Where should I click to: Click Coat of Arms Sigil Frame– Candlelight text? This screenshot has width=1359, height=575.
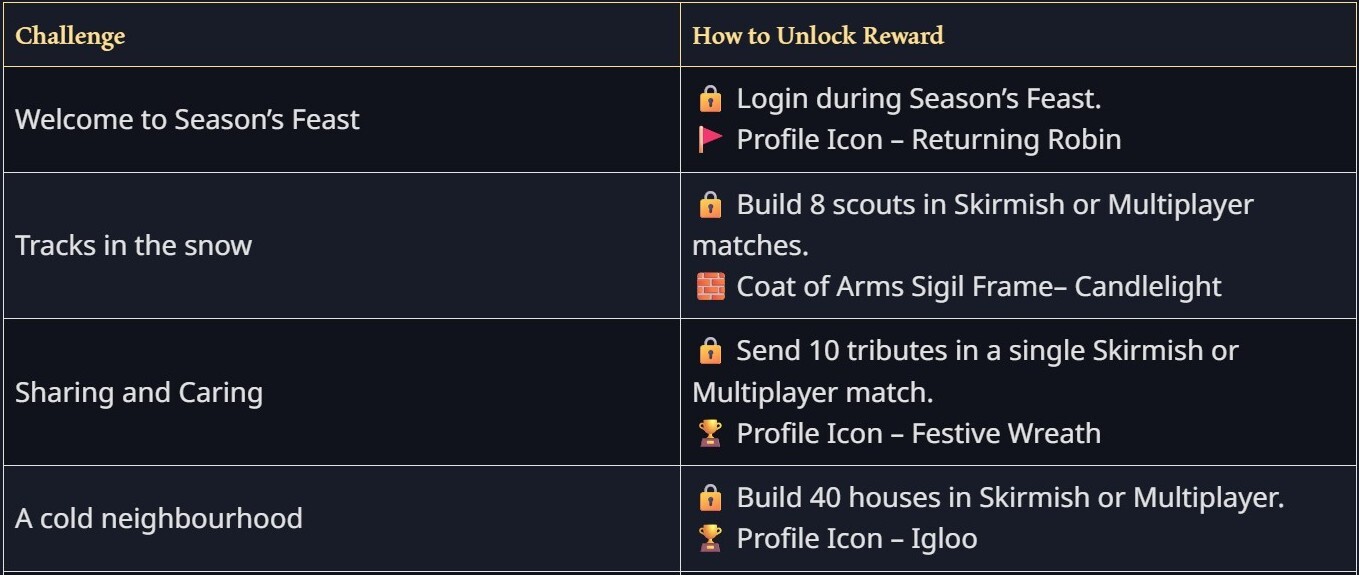(x=978, y=287)
